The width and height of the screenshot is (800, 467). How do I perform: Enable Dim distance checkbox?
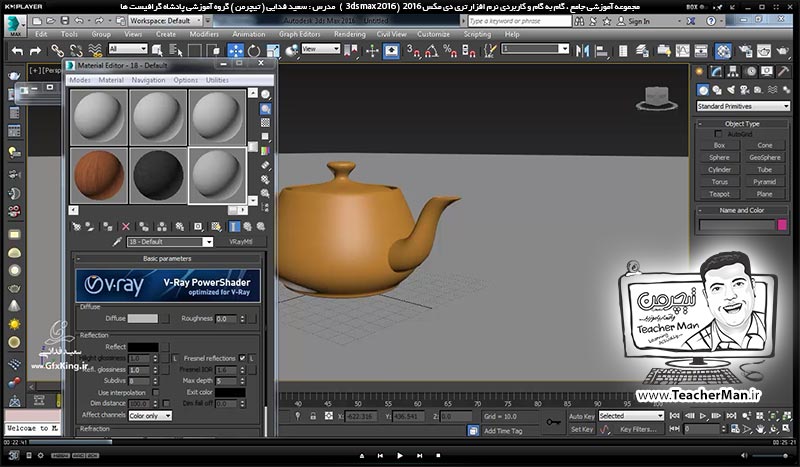pos(166,403)
